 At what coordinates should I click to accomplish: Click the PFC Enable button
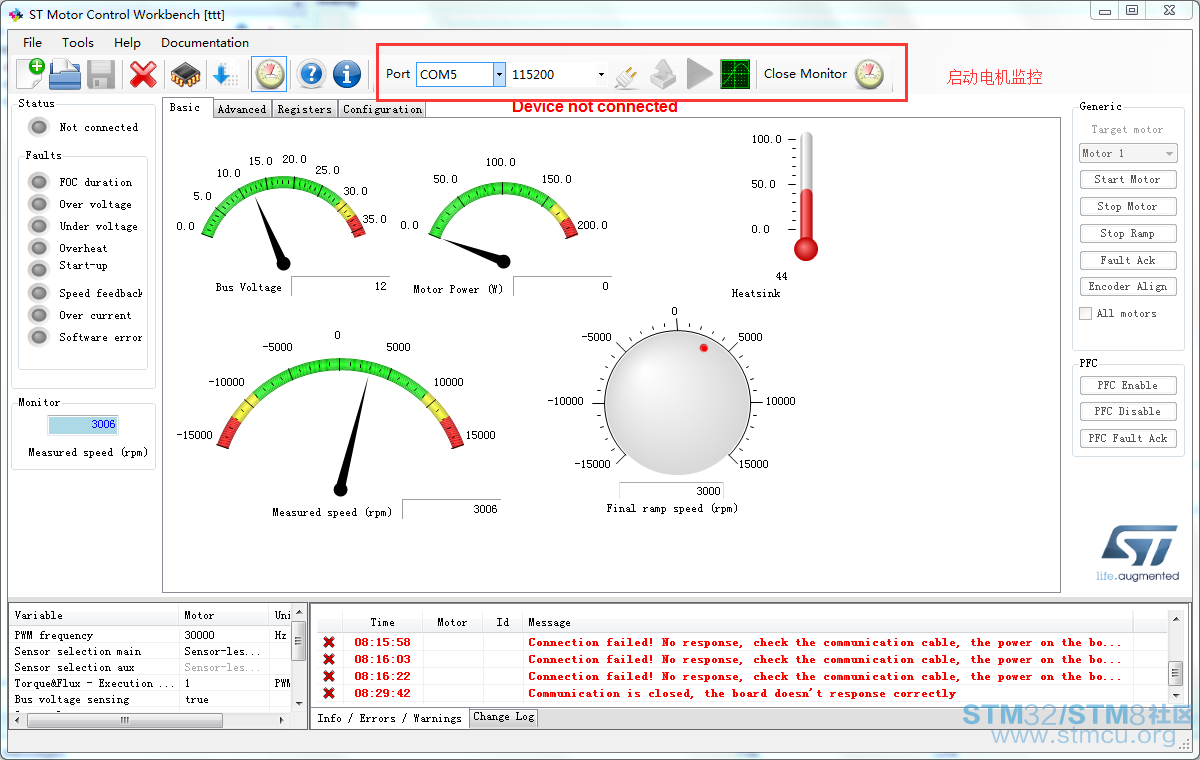click(x=1128, y=385)
